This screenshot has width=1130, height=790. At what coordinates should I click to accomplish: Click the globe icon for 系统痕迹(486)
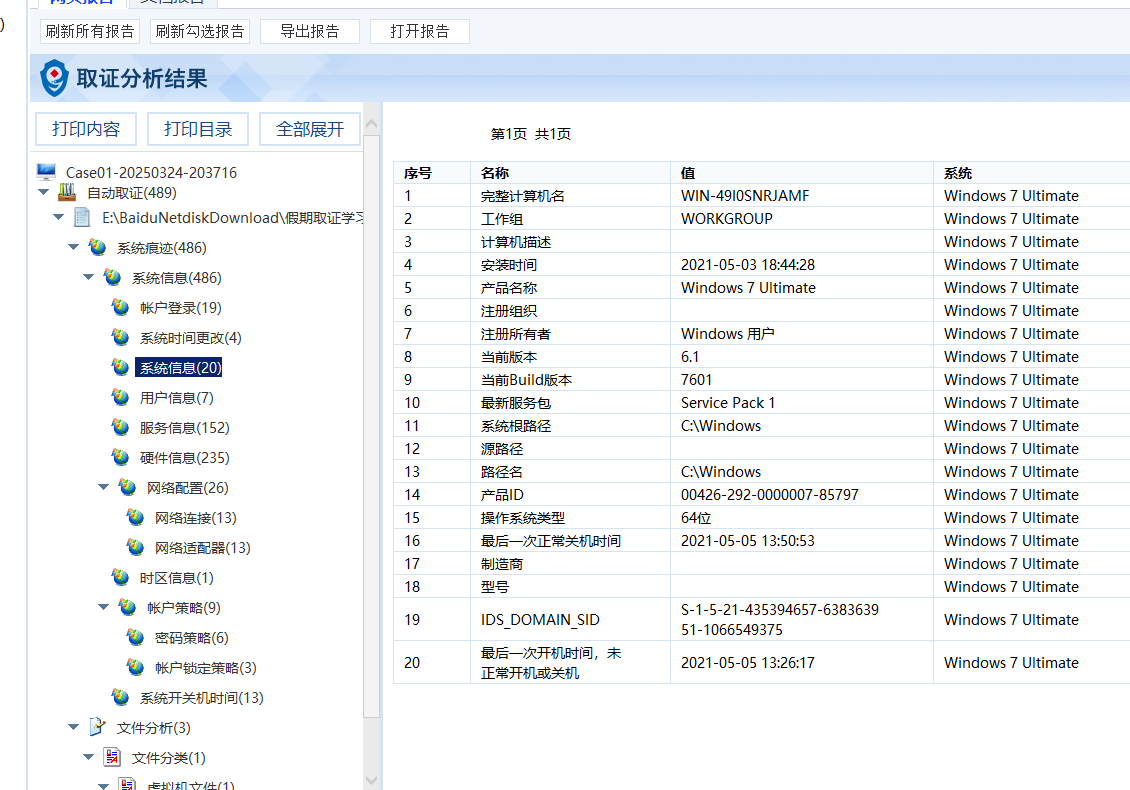click(97, 248)
